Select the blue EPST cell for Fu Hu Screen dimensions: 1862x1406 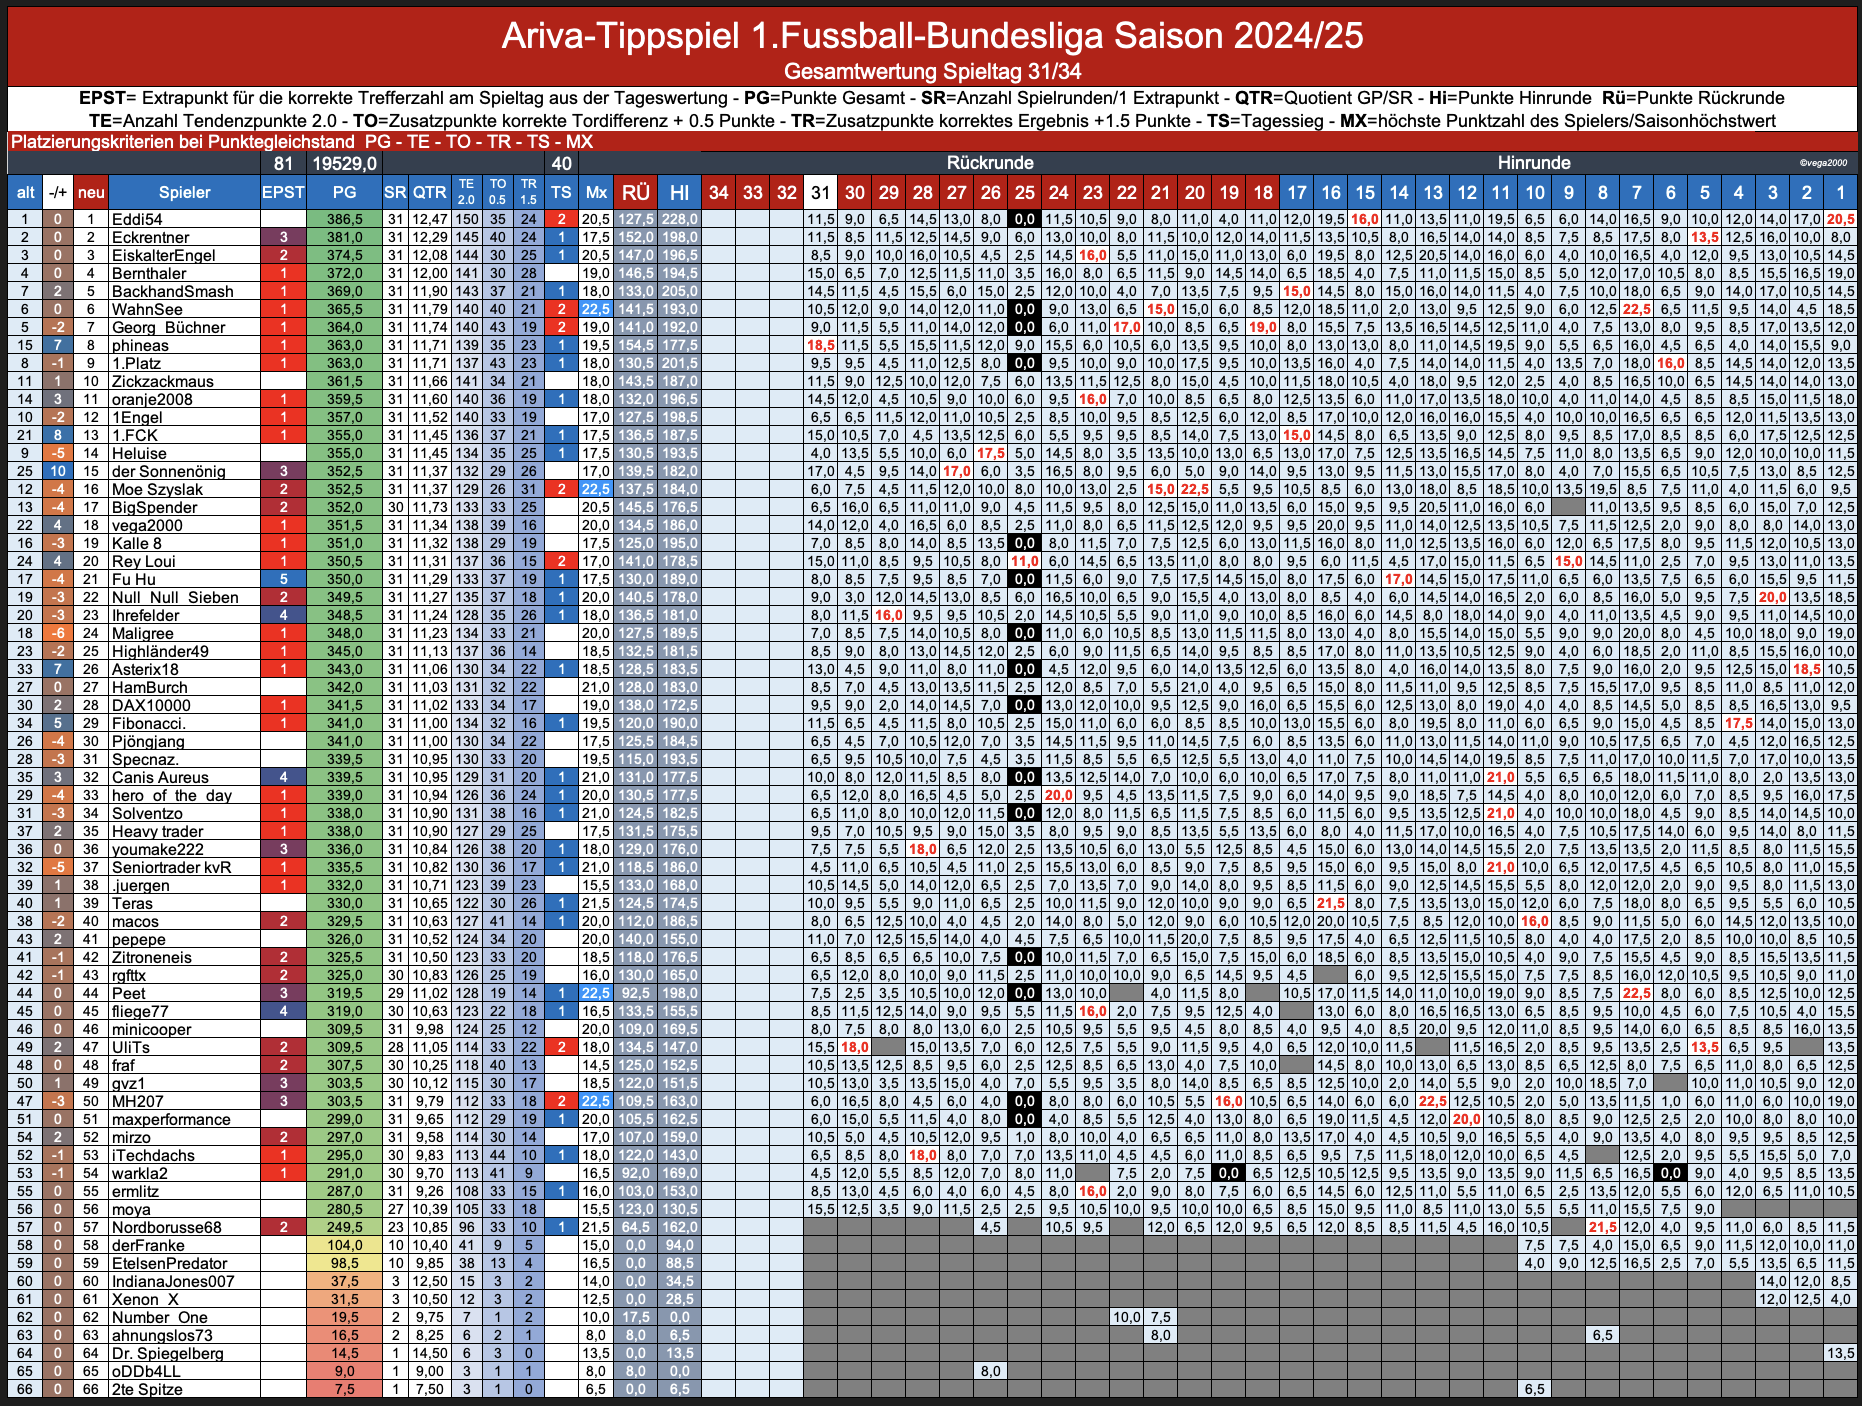pos(283,579)
